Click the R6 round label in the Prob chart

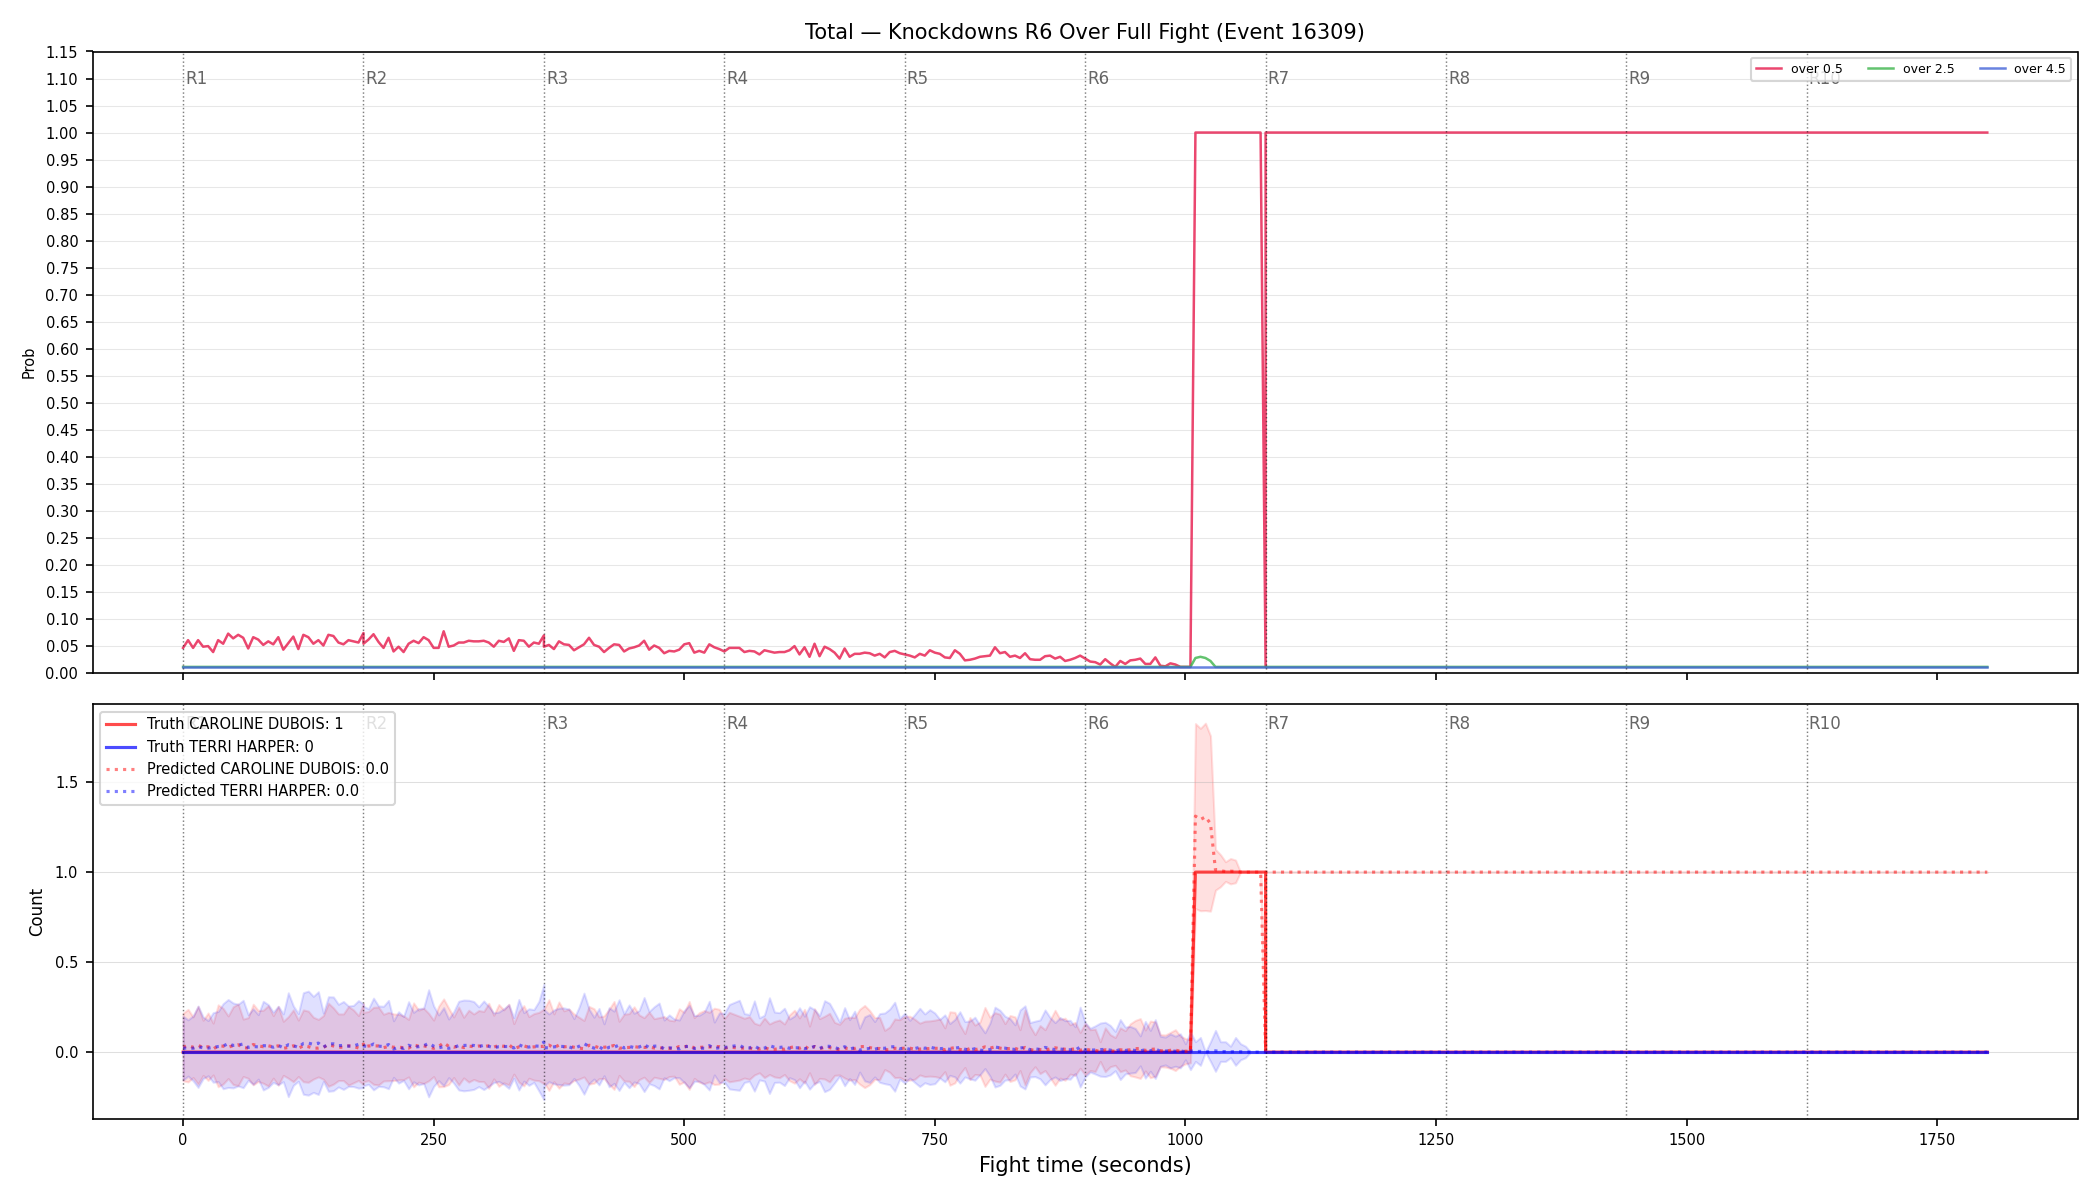pyautogui.click(x=1098, y=78)
